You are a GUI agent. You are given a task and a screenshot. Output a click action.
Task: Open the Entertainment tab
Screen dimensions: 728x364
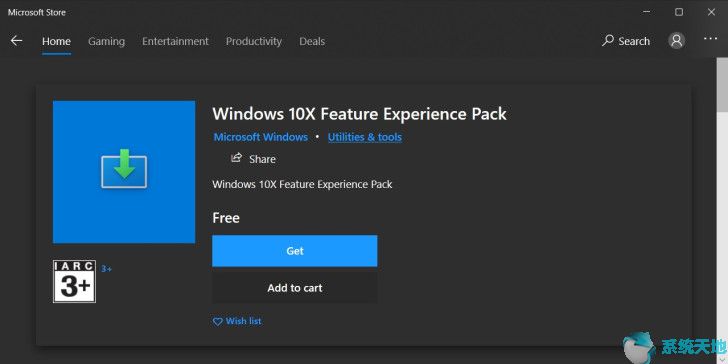point(175,41)
